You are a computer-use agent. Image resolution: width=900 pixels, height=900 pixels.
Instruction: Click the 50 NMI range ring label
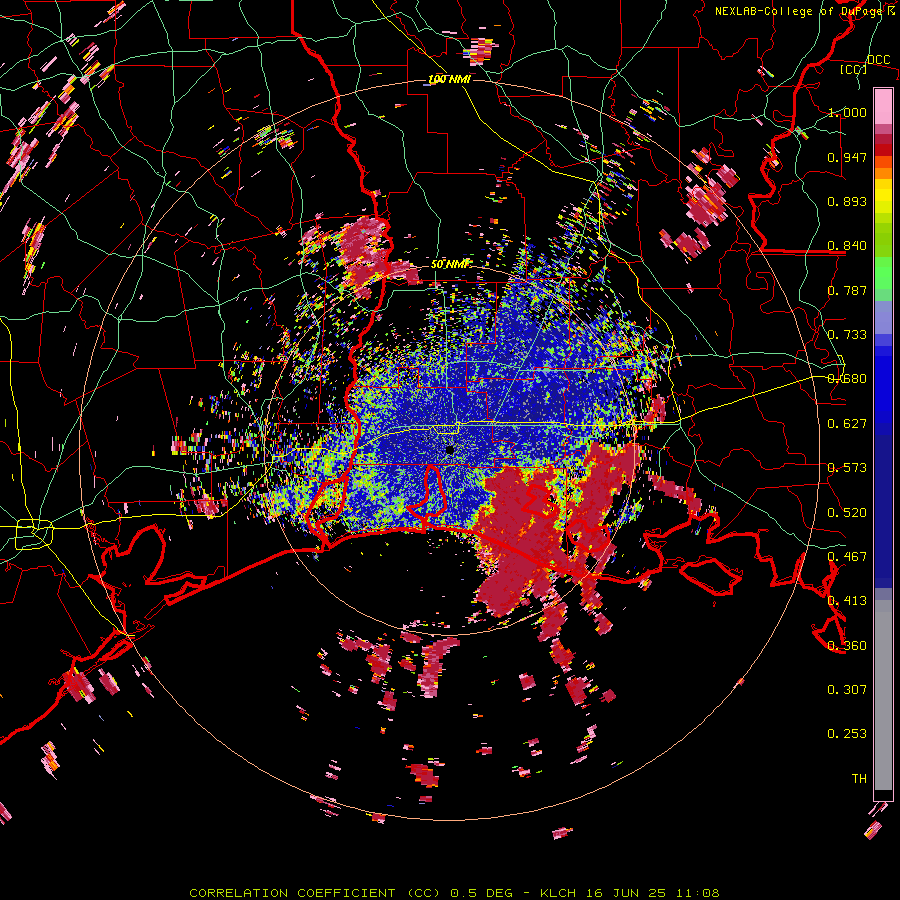(450, 264)
